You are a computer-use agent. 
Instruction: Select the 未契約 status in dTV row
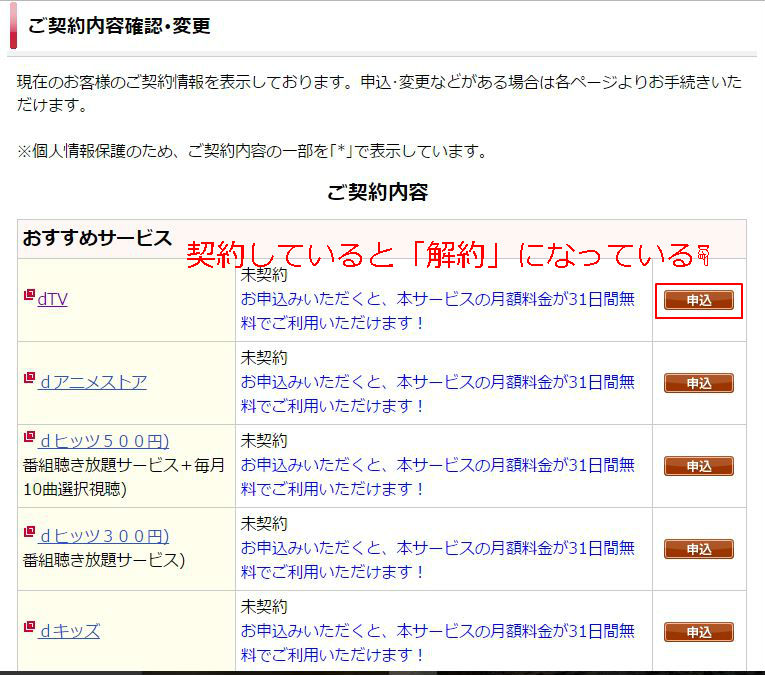(x=264, y=275)
